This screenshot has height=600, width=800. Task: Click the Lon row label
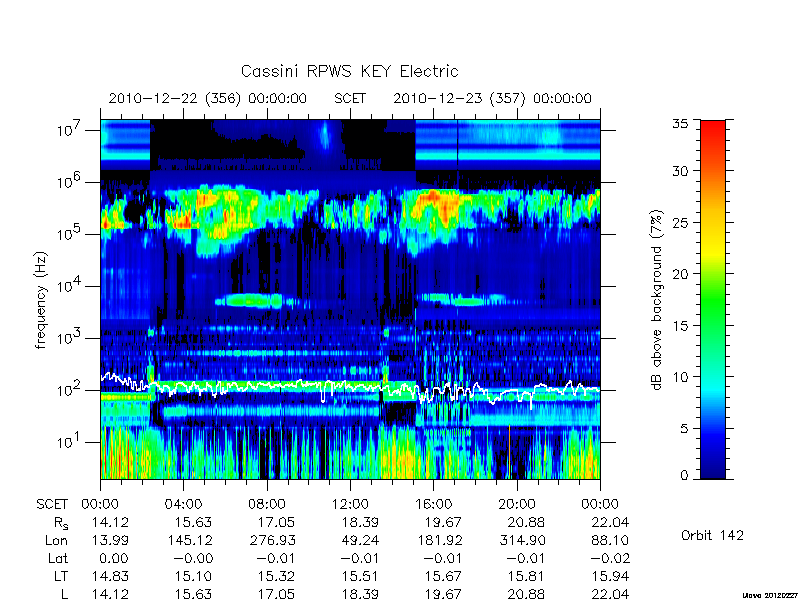point(56,540)
